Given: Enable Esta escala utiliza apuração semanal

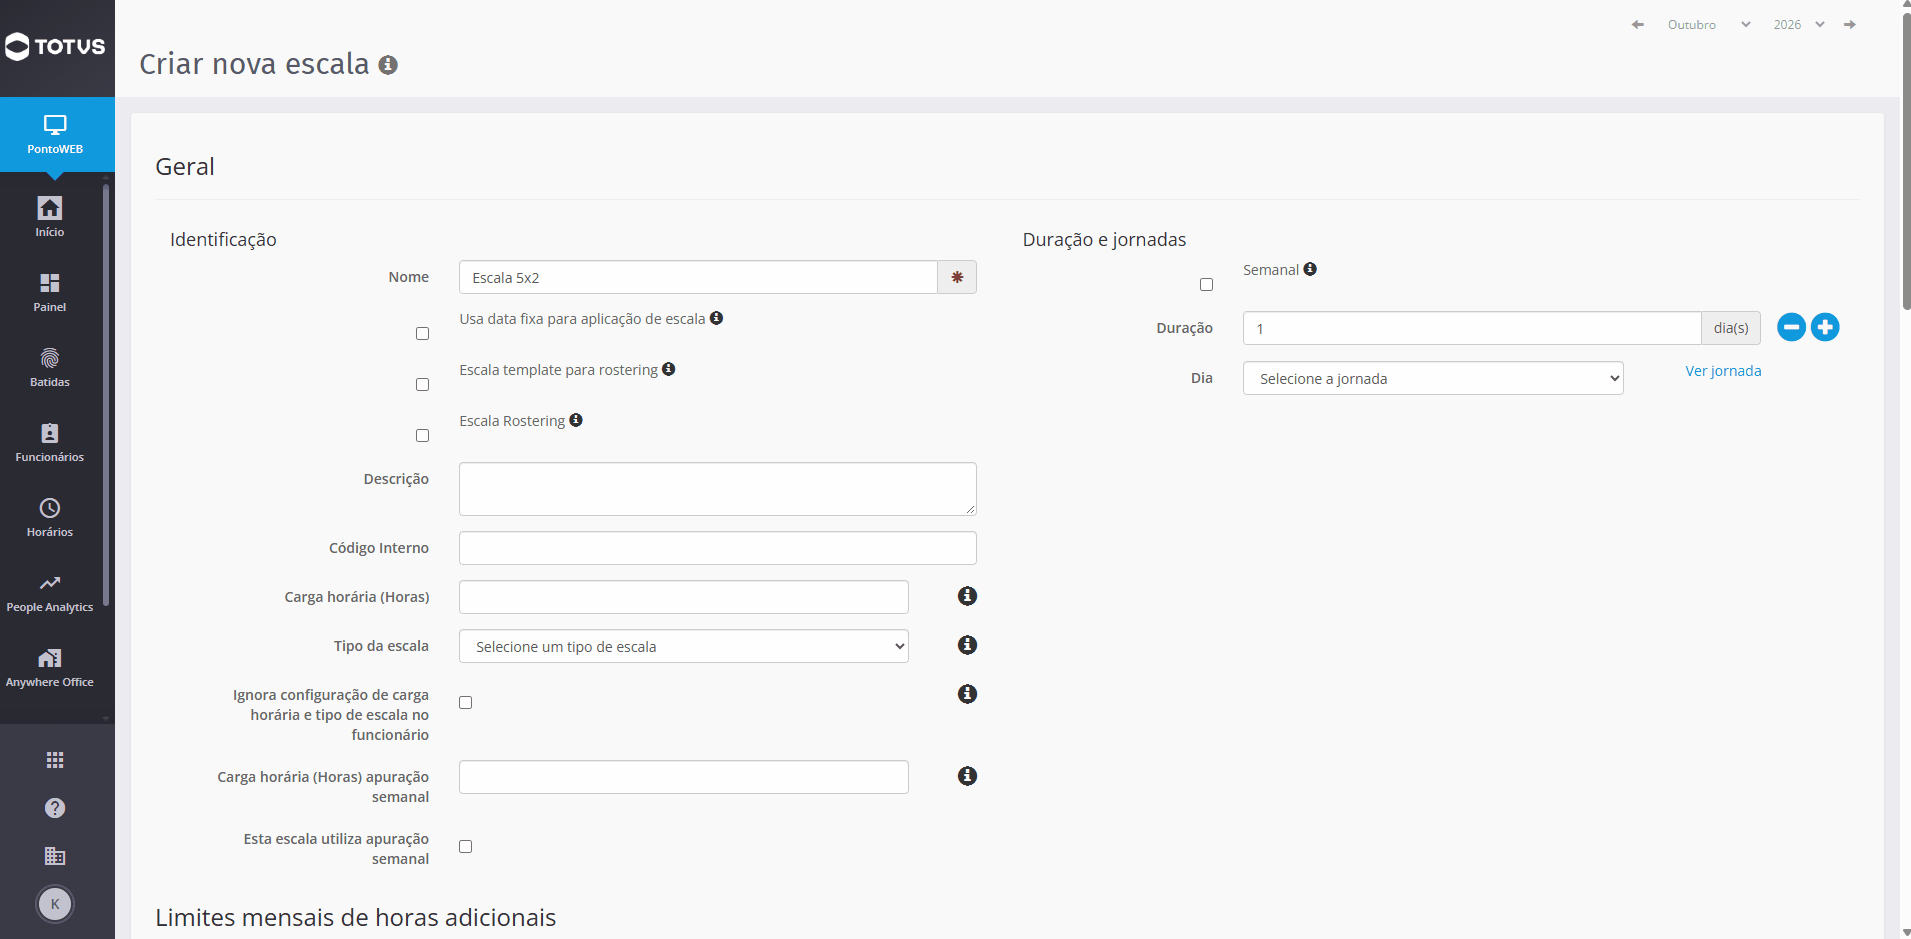Looking at the screenshot, I should [465, 847].
